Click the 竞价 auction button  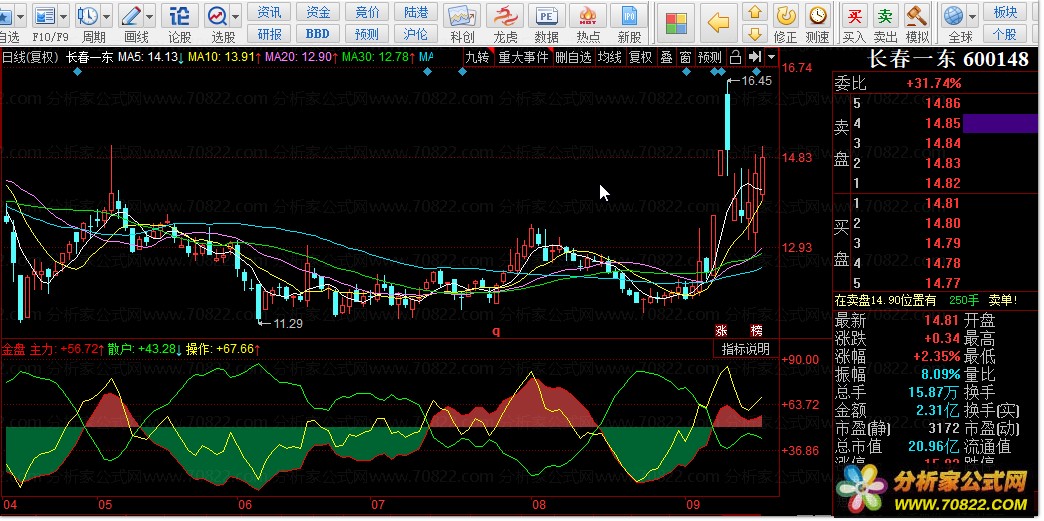pyautogui.click(x=367, y=12)
